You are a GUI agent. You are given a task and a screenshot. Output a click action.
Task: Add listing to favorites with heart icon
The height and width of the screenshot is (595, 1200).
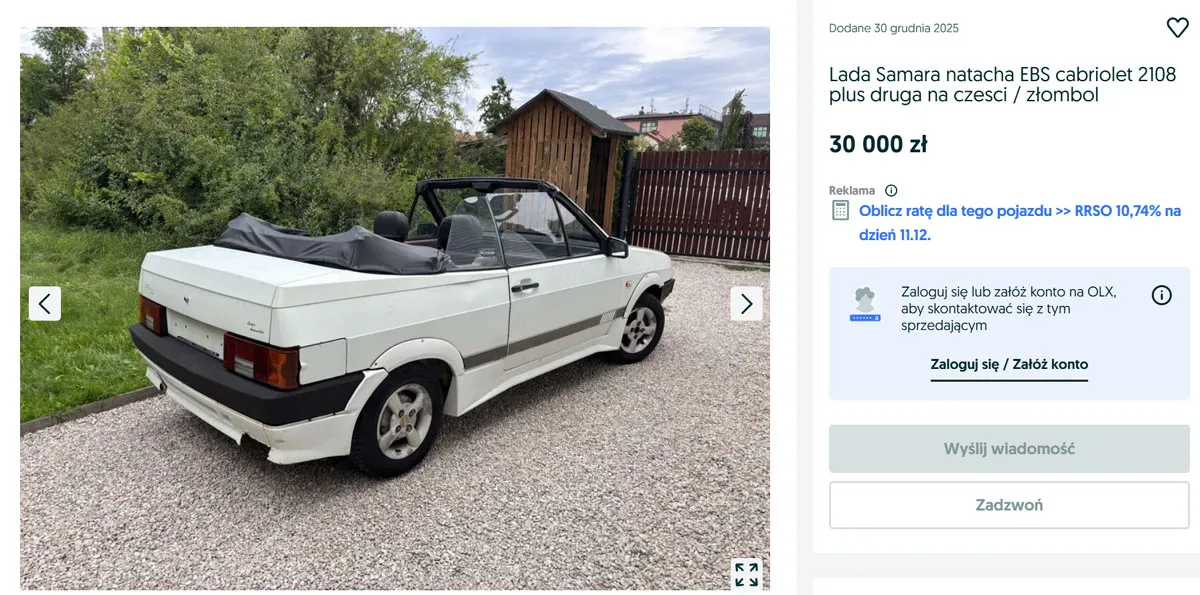(x=1177, y=28)
